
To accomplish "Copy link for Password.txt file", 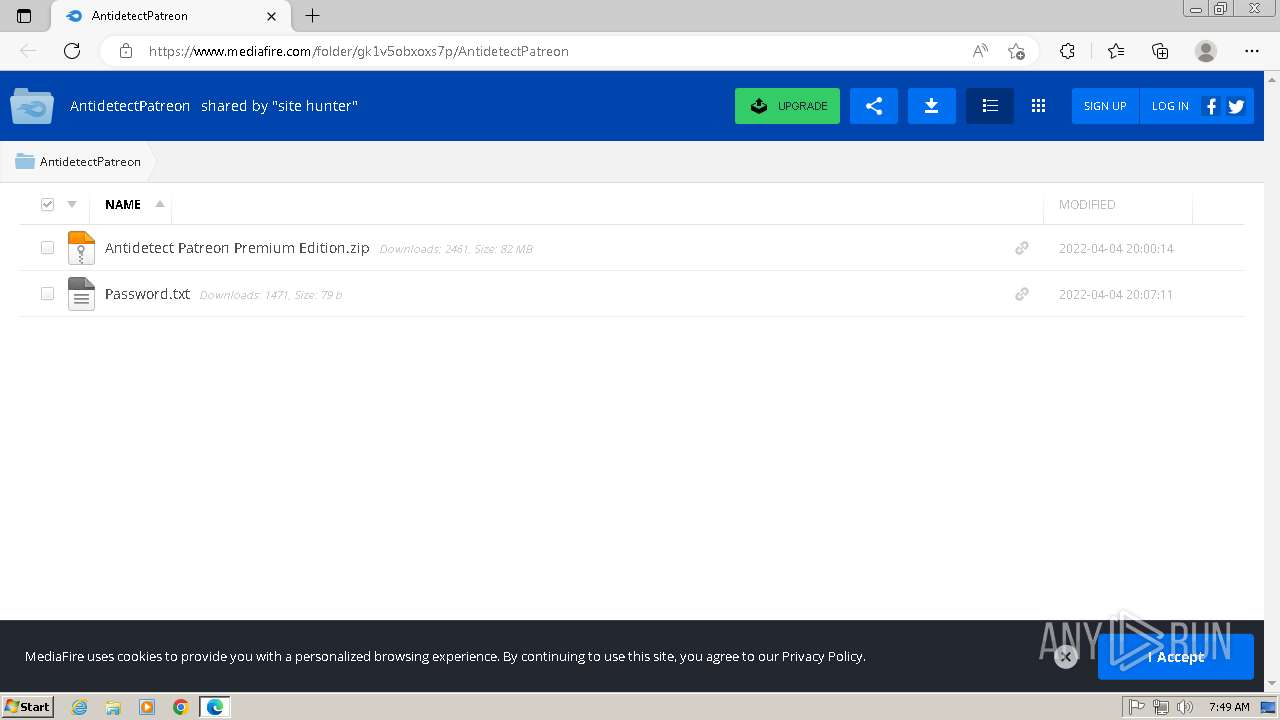I will (x=1021, y=294).
